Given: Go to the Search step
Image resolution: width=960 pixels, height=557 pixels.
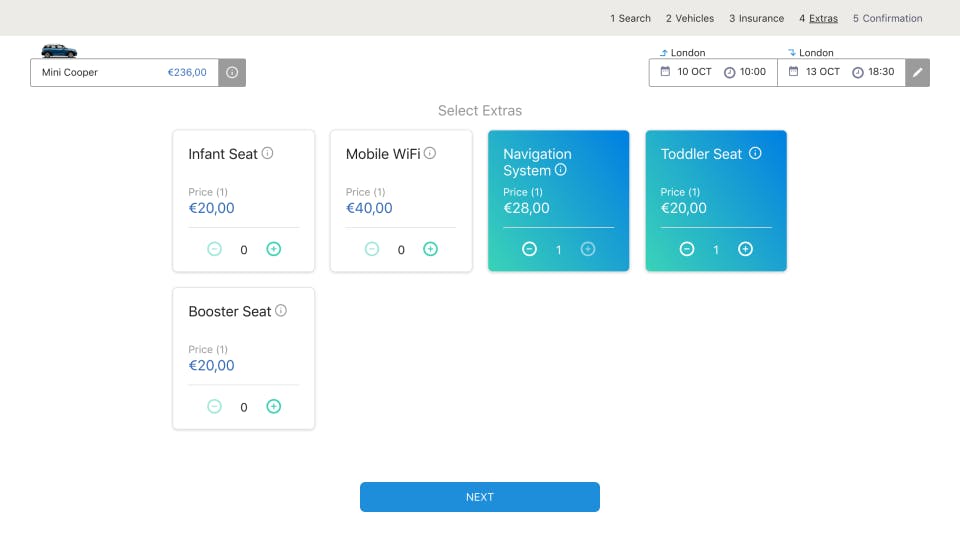Looking at the screenshot, I should click(x=630, y=18).
